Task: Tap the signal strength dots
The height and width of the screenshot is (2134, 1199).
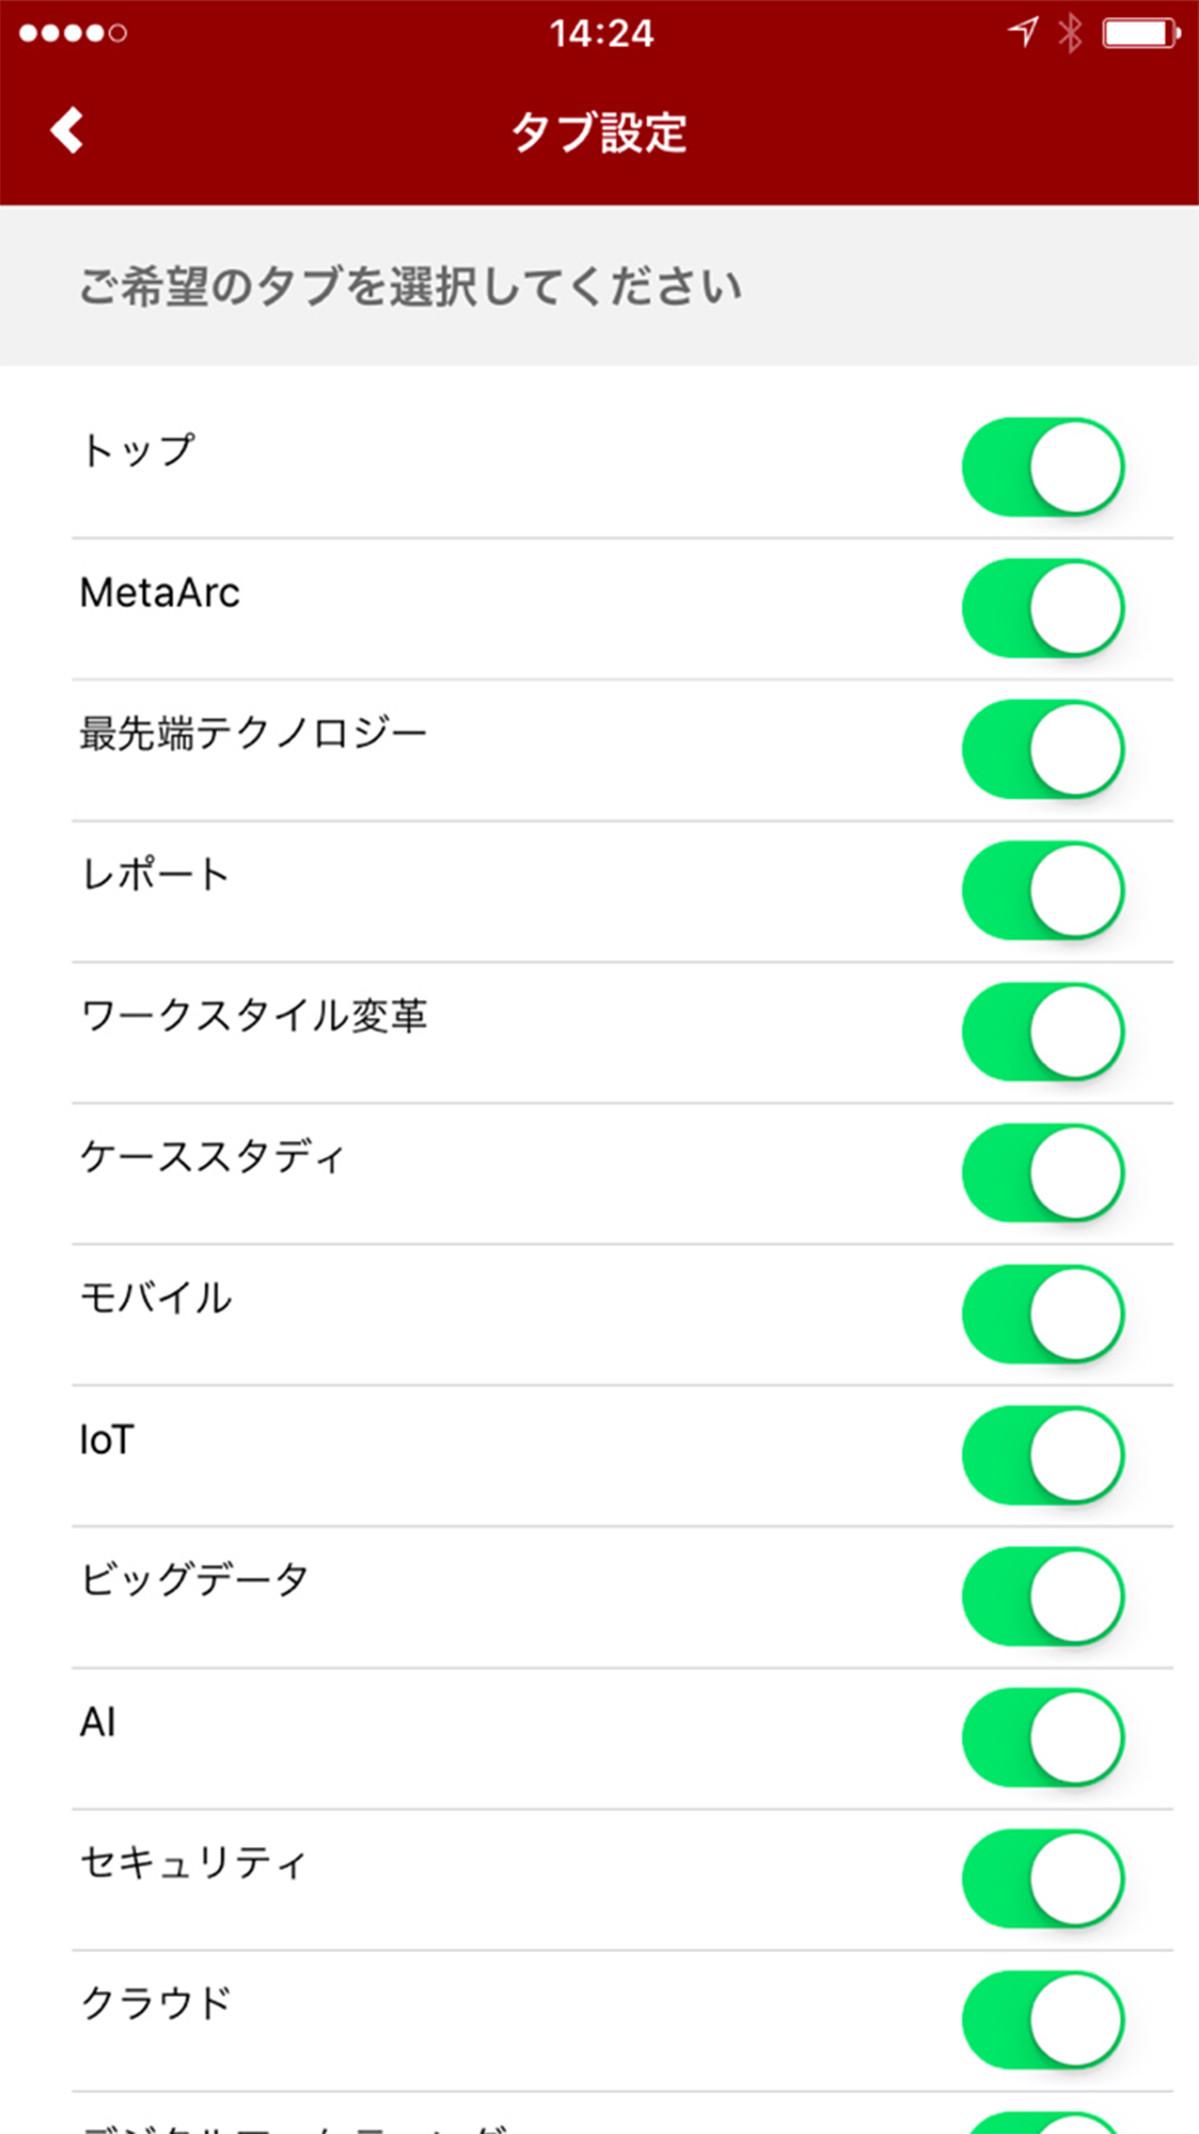Action: pos(73,33)
